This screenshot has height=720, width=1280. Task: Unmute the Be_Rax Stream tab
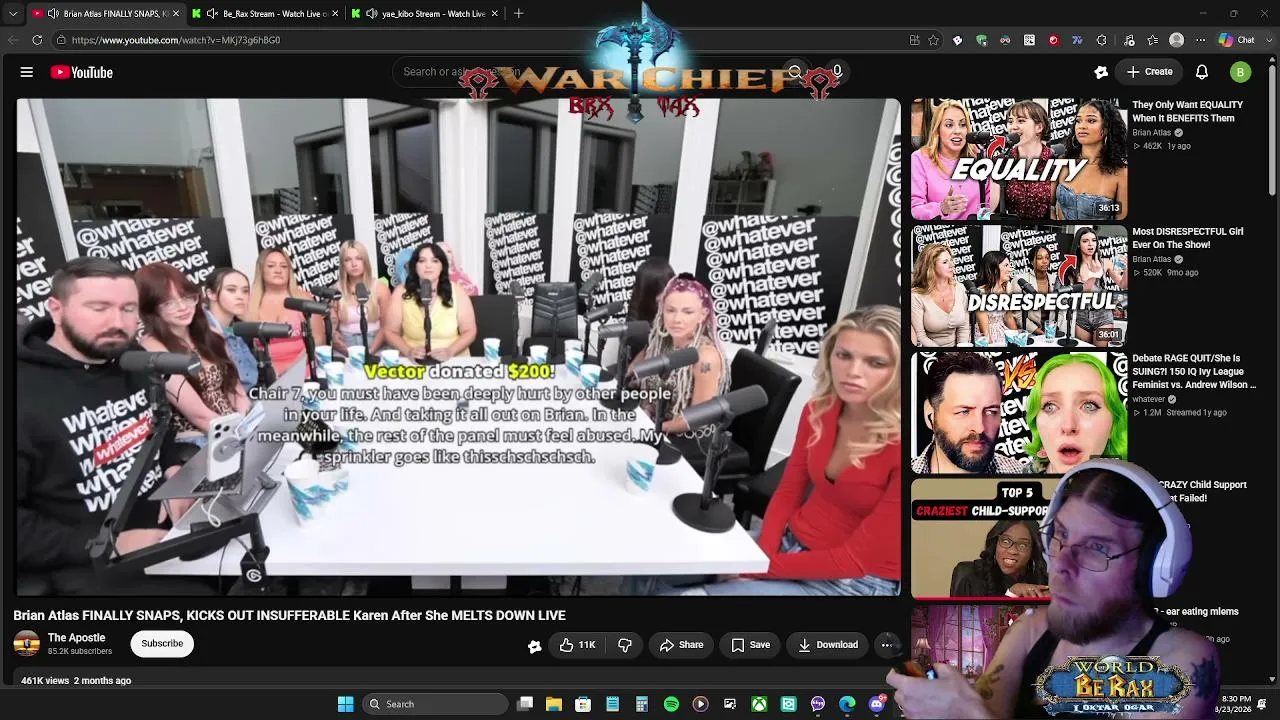point(212,14)
